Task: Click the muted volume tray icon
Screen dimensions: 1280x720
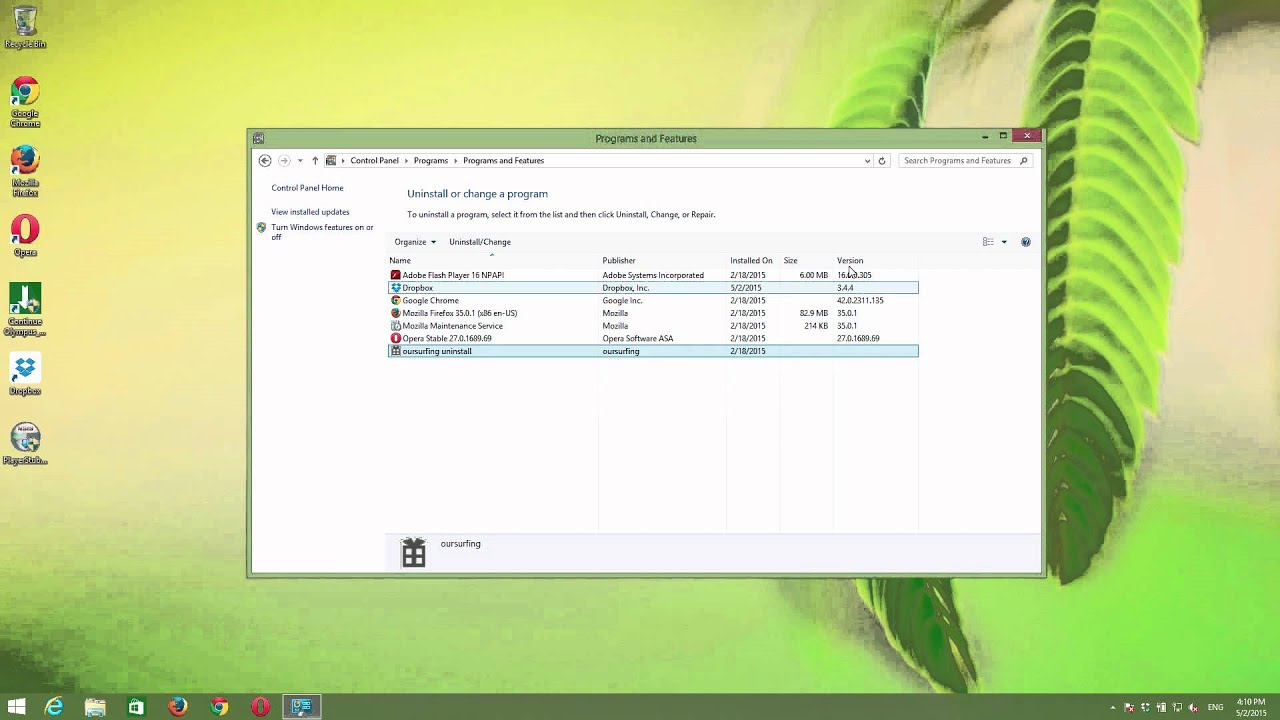Action: [x=1193, y=707]
